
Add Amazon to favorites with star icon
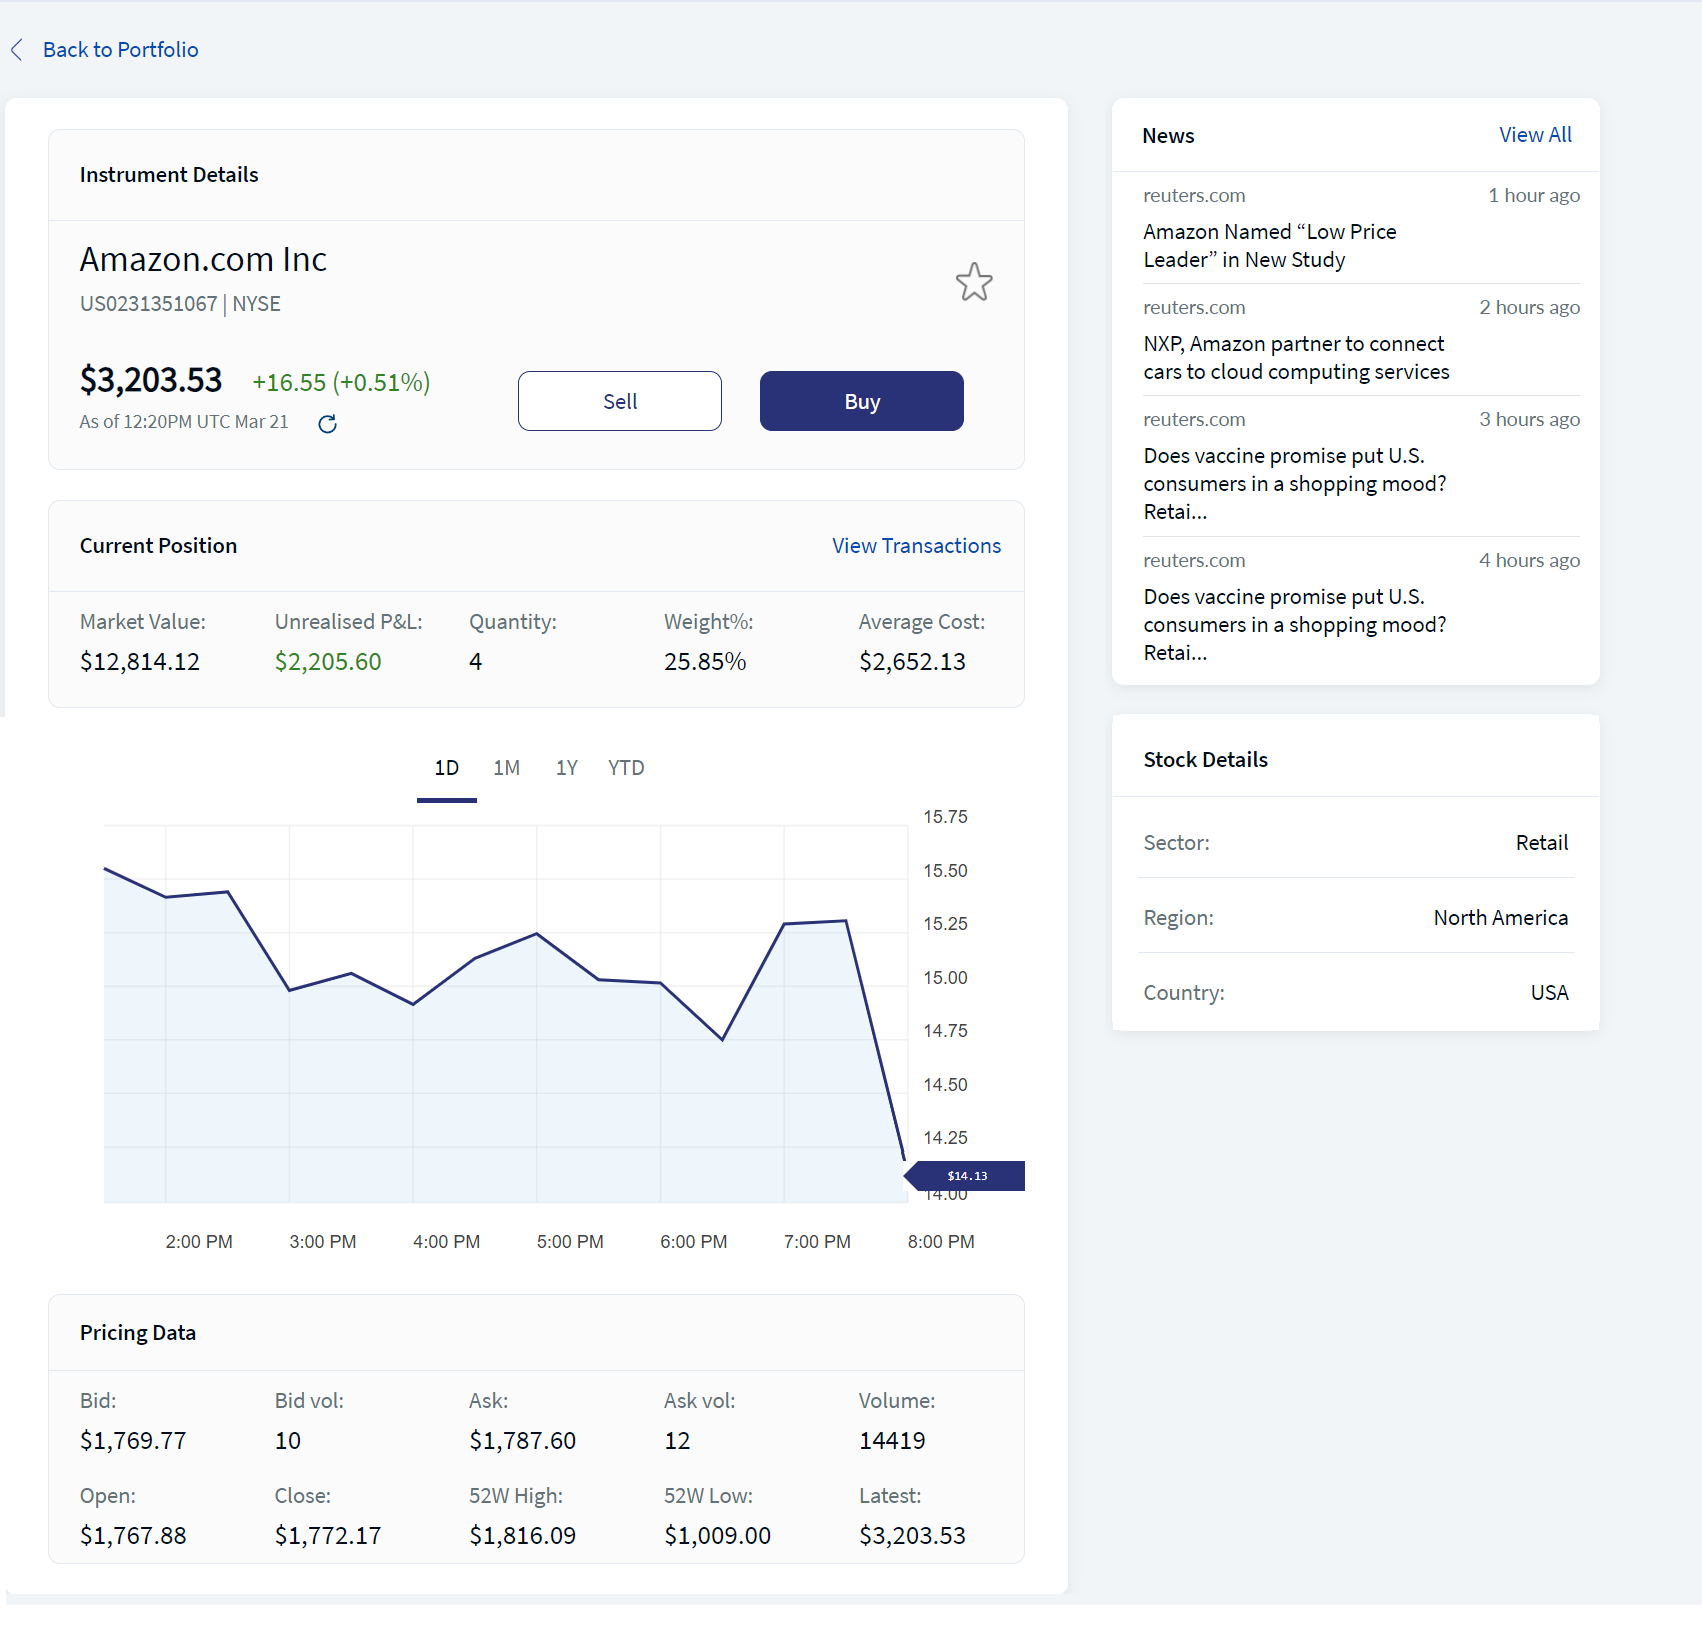974,282
